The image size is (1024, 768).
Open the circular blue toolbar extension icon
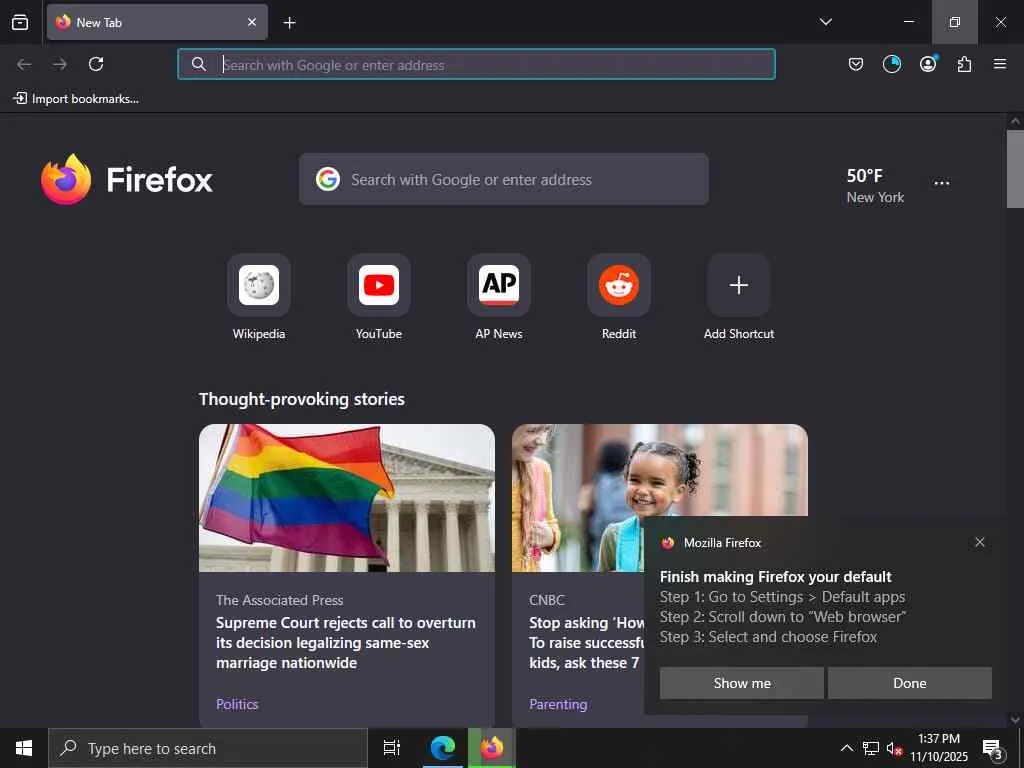coord(891,64)
